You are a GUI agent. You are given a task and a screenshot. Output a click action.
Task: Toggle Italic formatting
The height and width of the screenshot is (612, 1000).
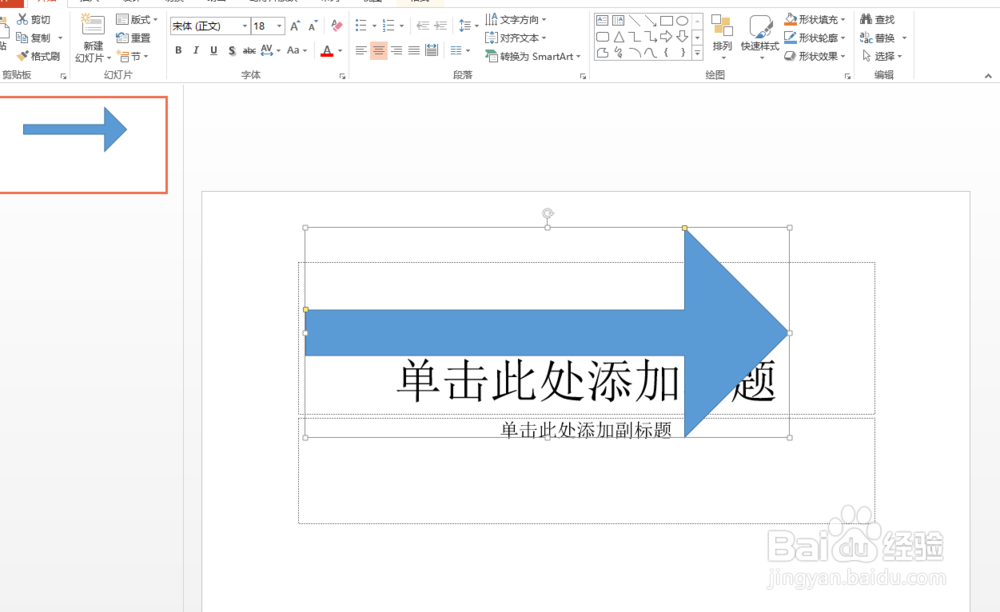click(x=196, y=50)
